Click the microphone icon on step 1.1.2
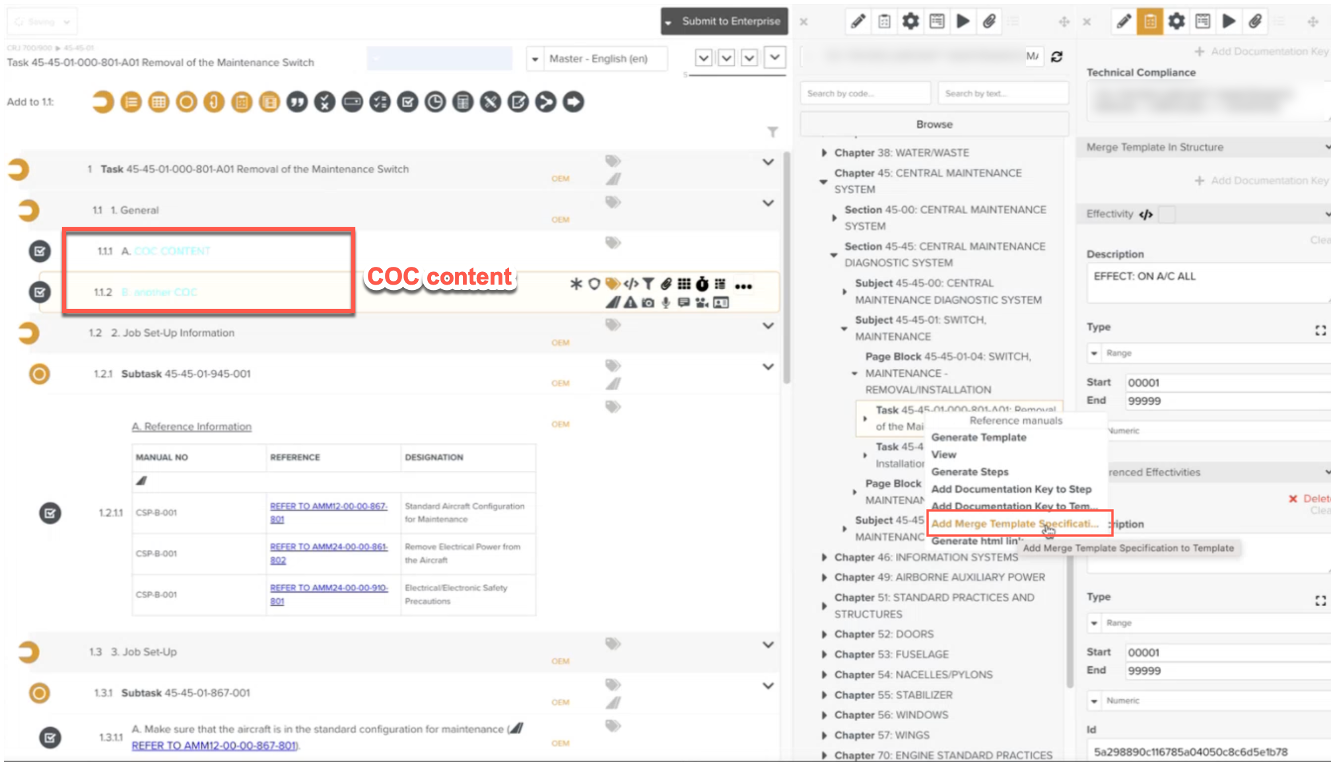 click(x=666, y=302)
